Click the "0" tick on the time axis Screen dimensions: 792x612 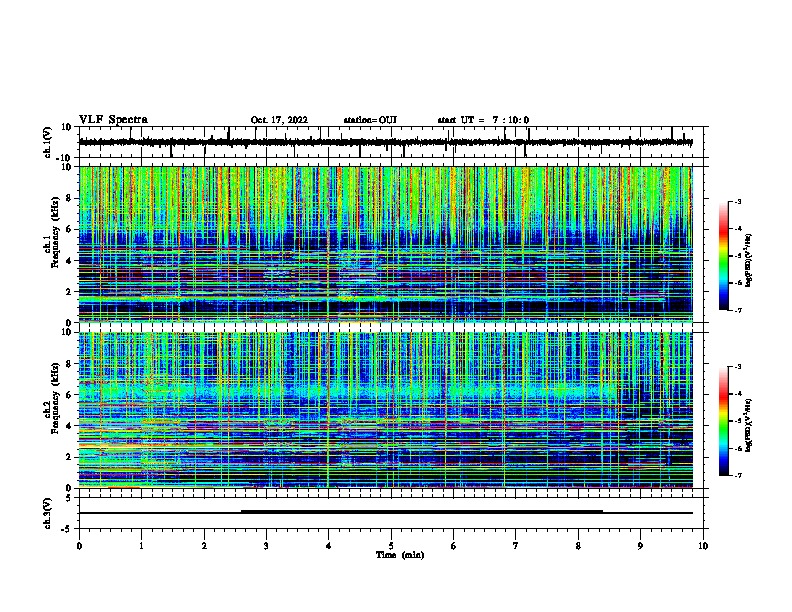tap(79, 546)
